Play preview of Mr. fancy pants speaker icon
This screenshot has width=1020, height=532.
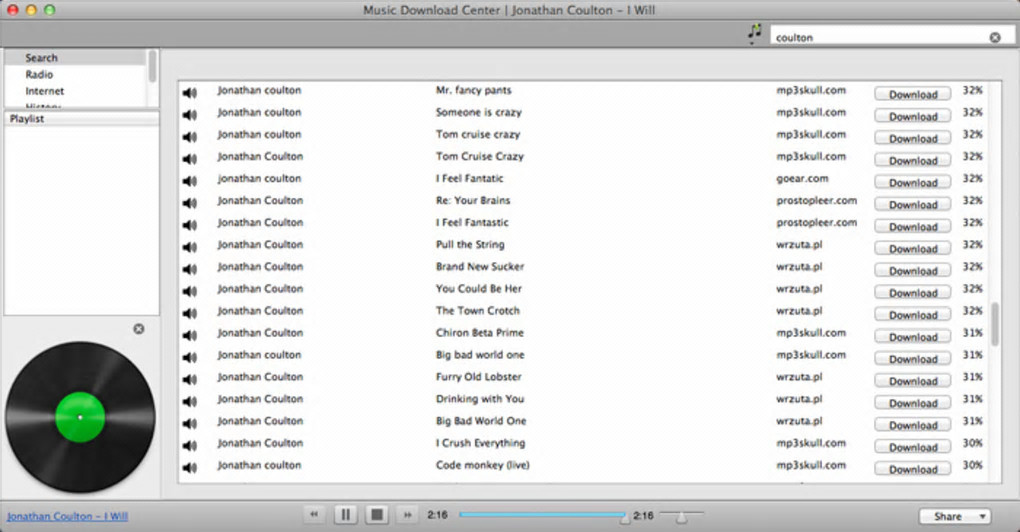pos(189,93)
